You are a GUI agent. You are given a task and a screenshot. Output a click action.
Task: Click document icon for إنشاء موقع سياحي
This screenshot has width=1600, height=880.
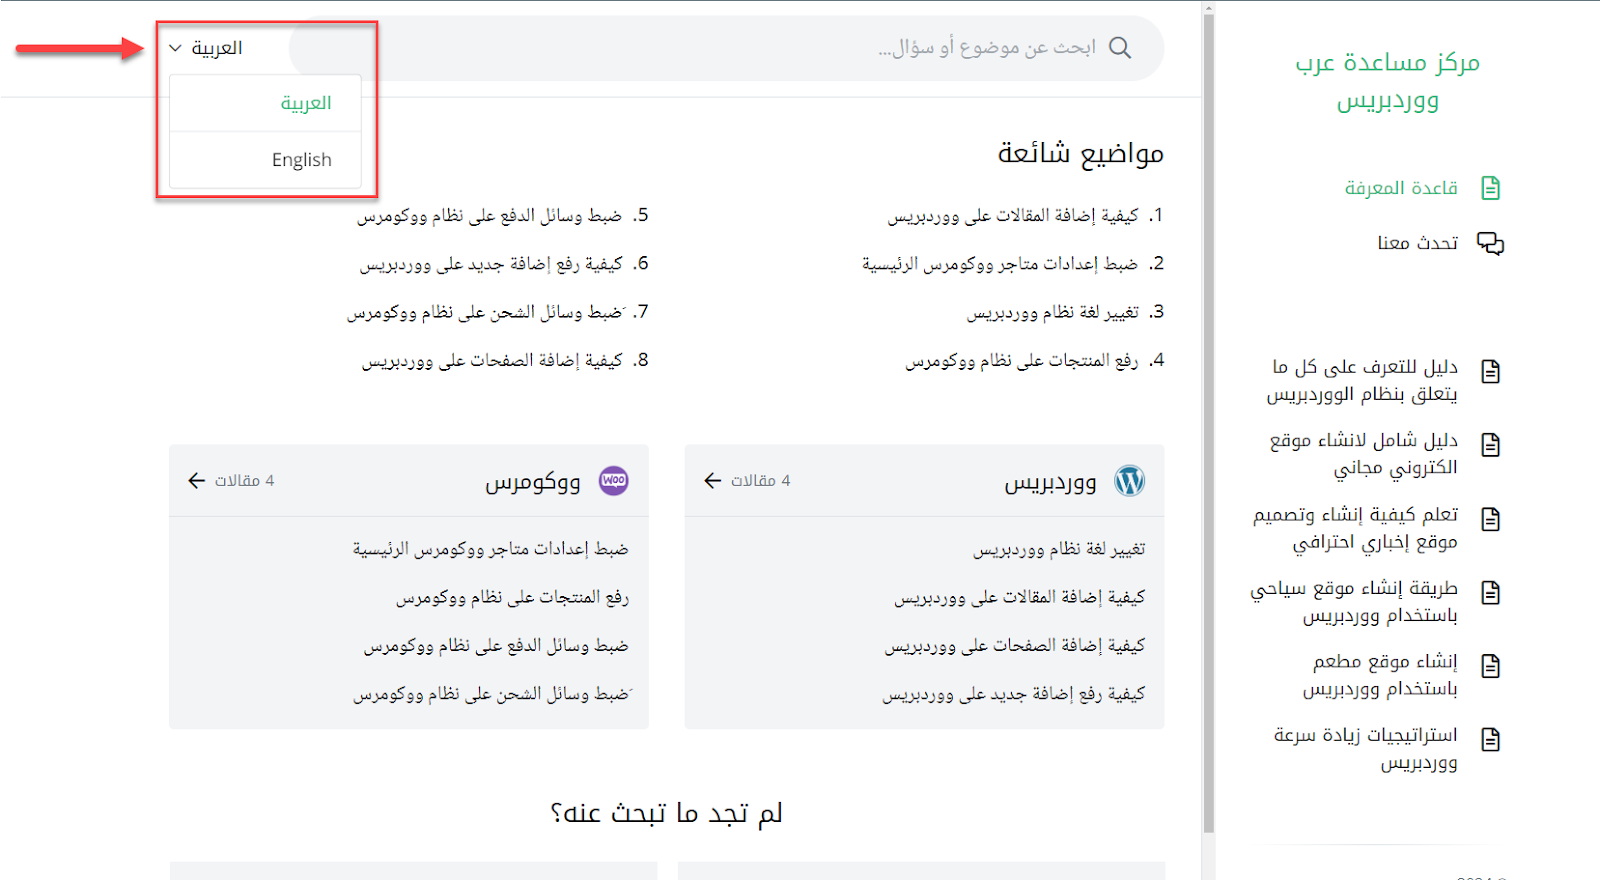coord(1490,592)
